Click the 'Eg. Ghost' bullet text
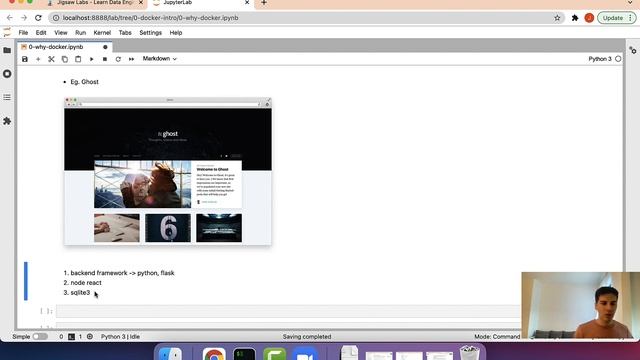Screen dimensions: 640x360 point(84,82)
